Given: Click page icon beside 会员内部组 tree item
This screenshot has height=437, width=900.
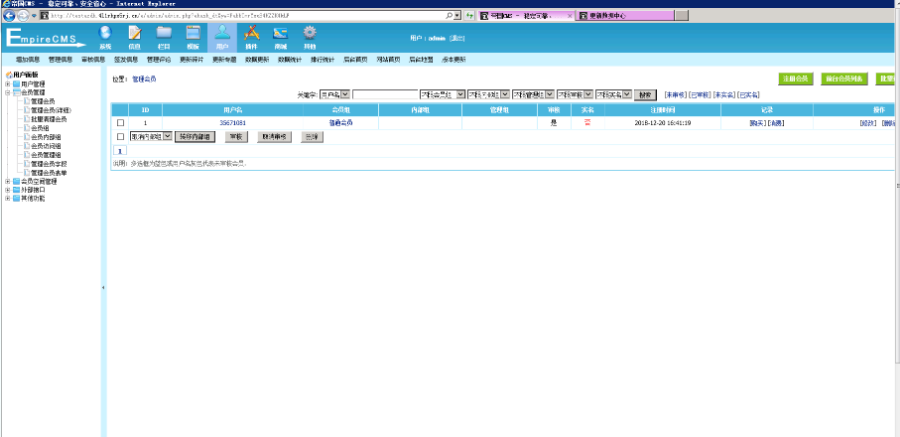Looking at the screenshot, I should [26, 137].
